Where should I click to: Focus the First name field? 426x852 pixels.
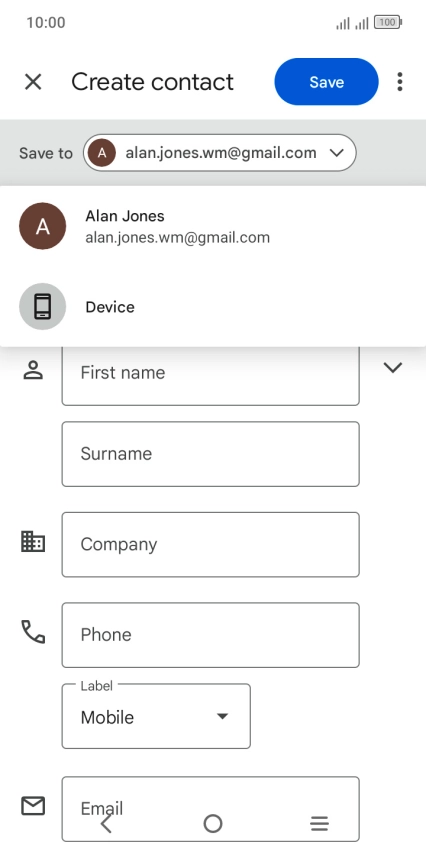pyautogui.click(x=211, y=373)
